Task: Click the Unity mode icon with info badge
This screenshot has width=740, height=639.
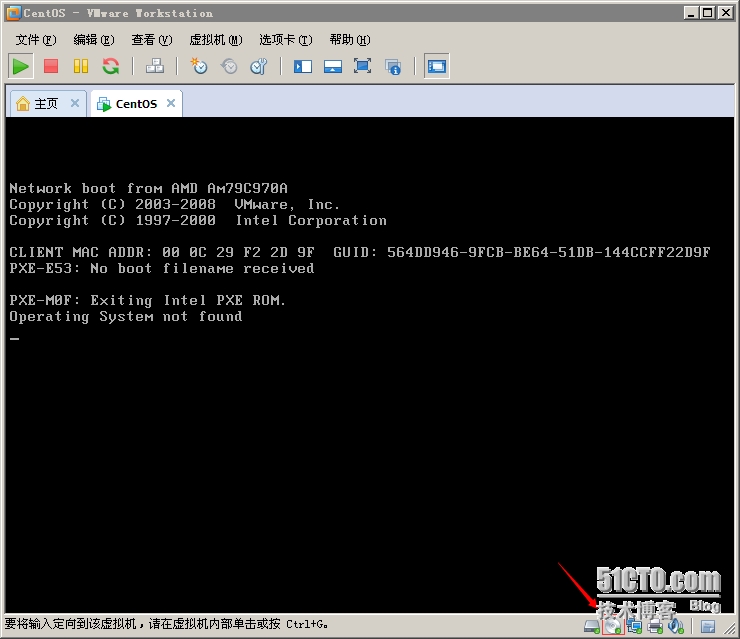Action: click(x=393, y=67)
